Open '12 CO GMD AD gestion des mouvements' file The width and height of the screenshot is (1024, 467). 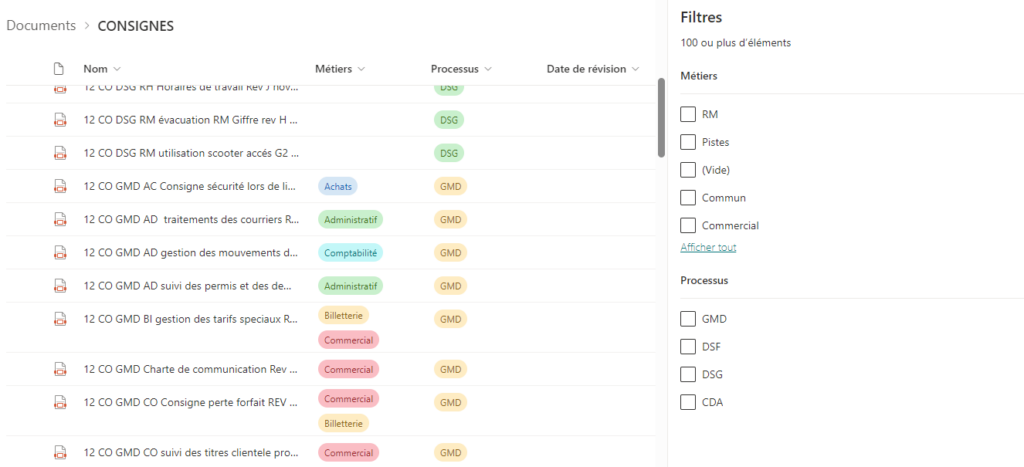pyautogui.click(x=191, y=253)
